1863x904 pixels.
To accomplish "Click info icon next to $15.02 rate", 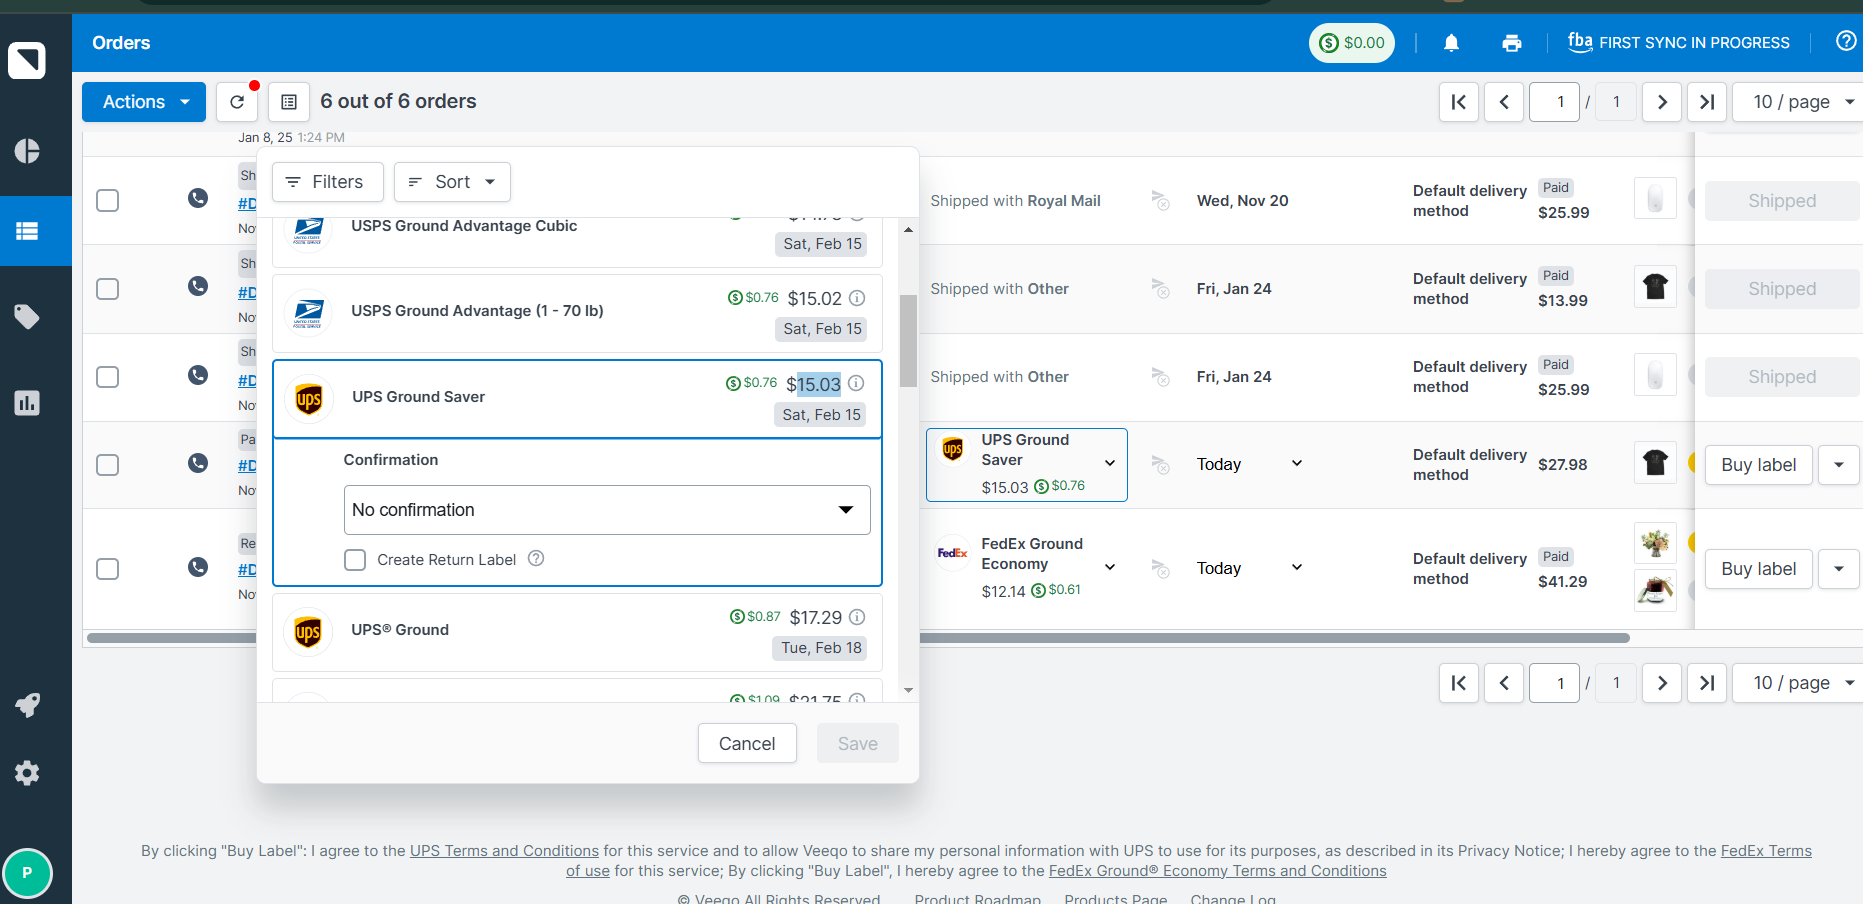I will point(857,298).
